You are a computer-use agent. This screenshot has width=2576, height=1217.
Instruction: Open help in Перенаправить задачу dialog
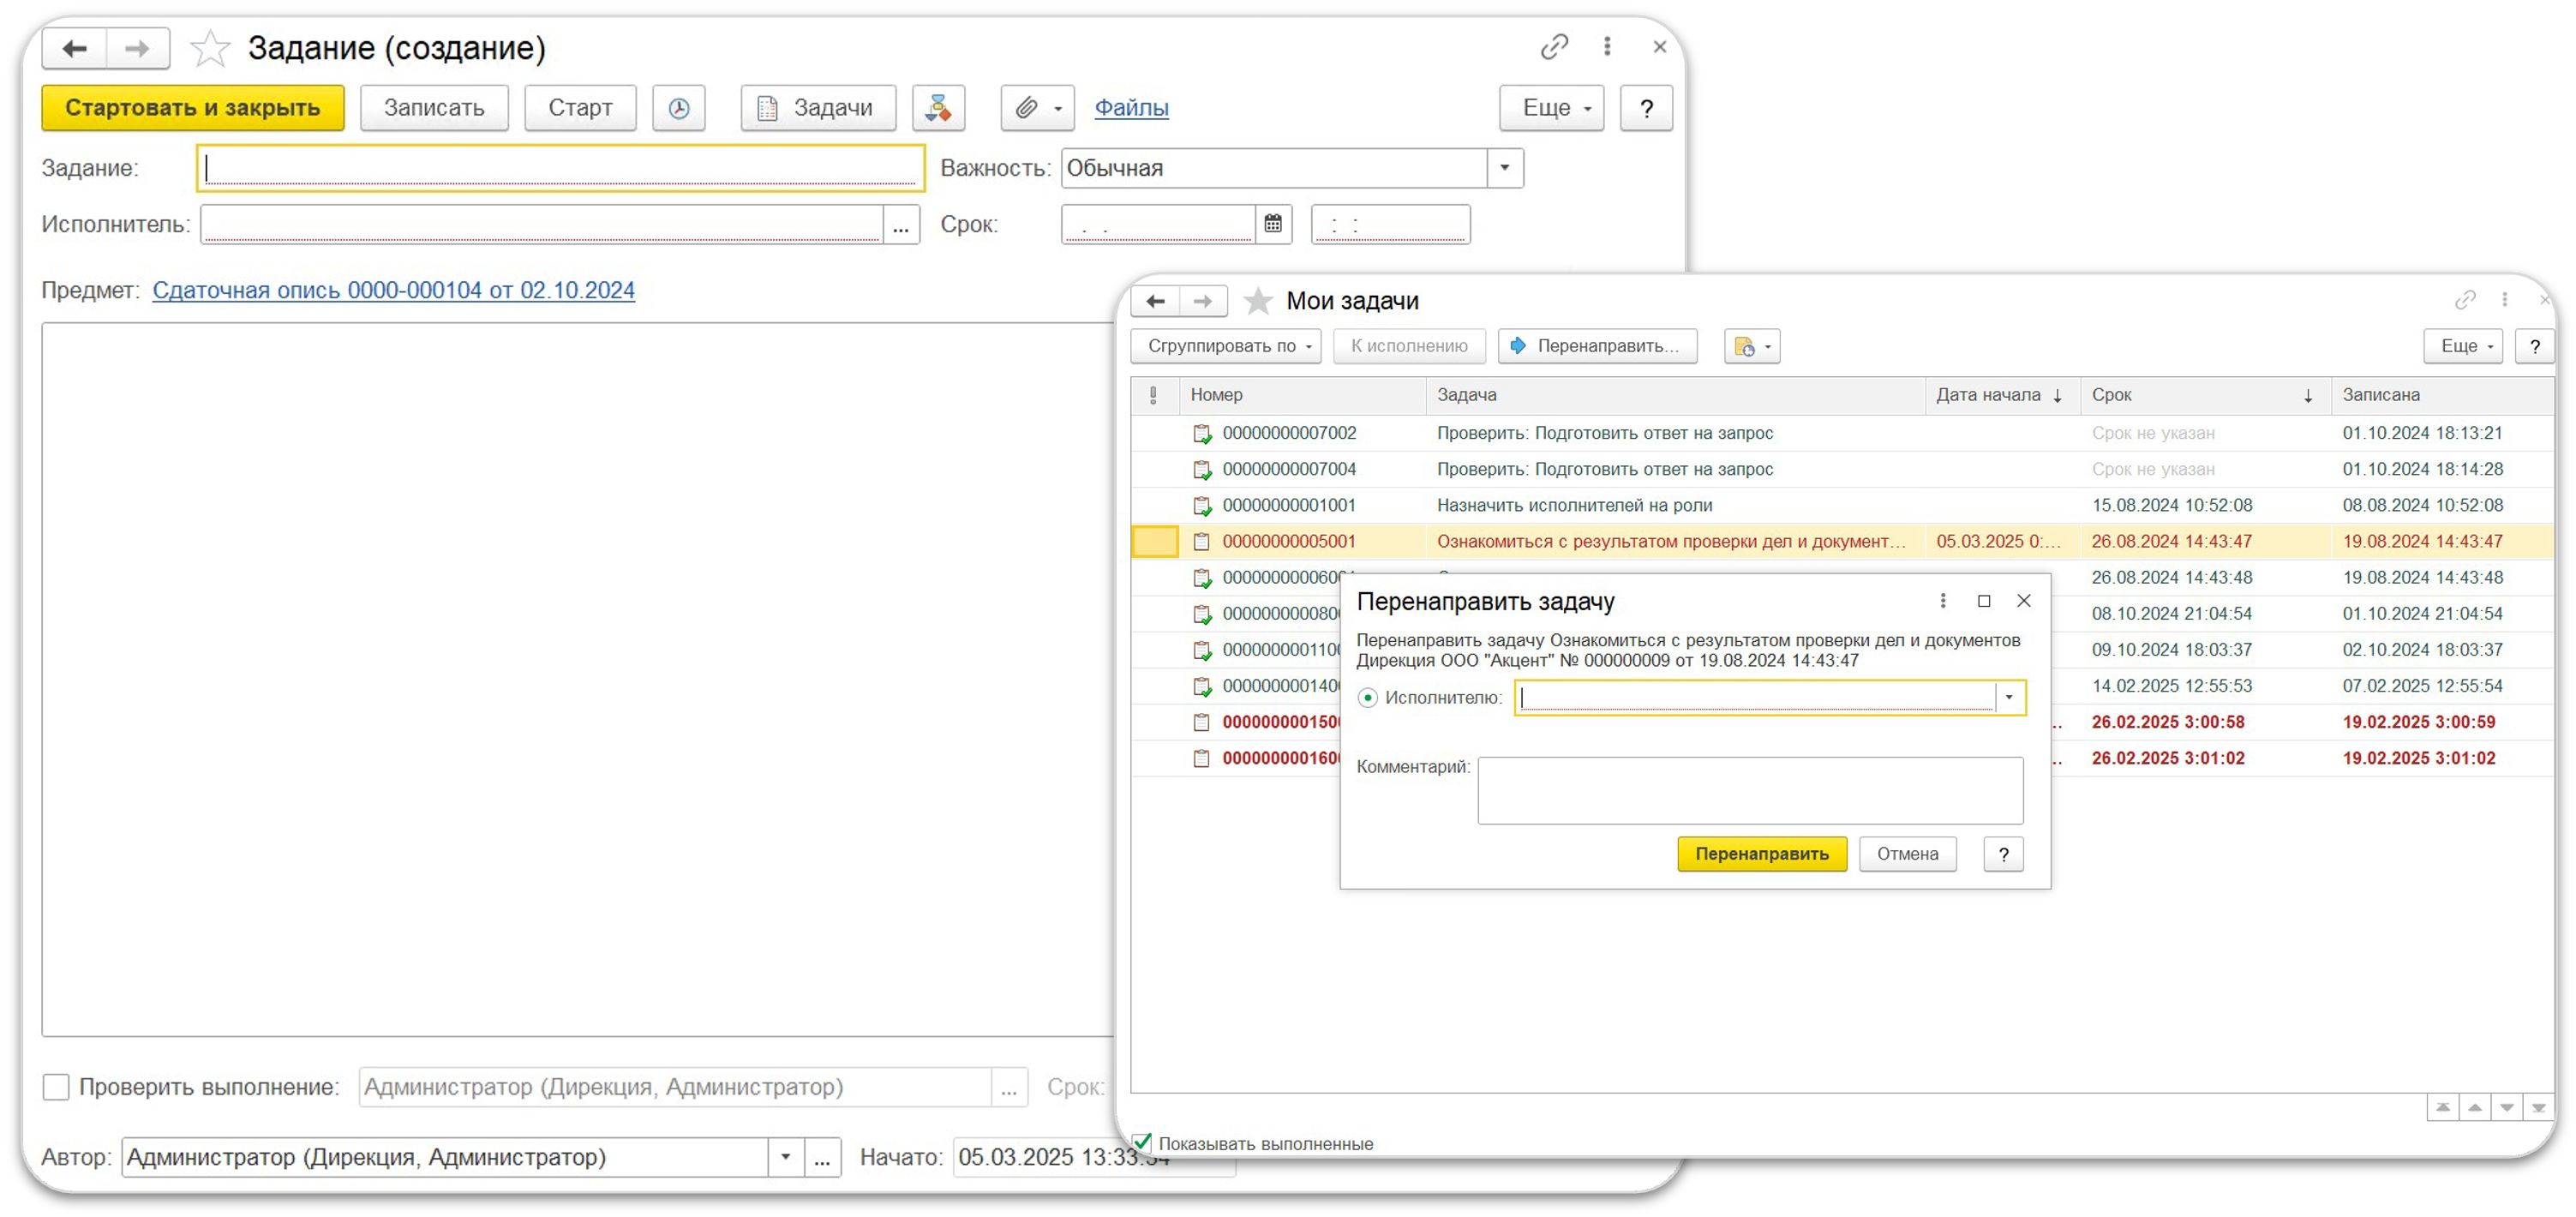coord(2003,854)
